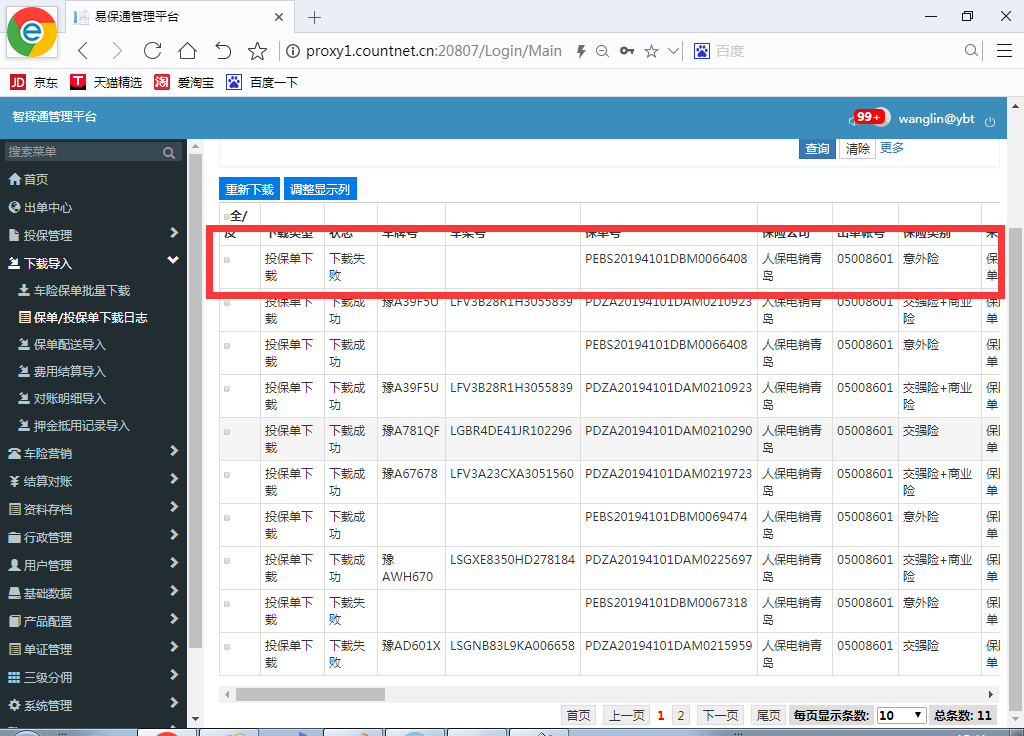1024x736 pixels.
Task: Open the 每页显示条数 dropdown
Action: (x=901, y=715)
